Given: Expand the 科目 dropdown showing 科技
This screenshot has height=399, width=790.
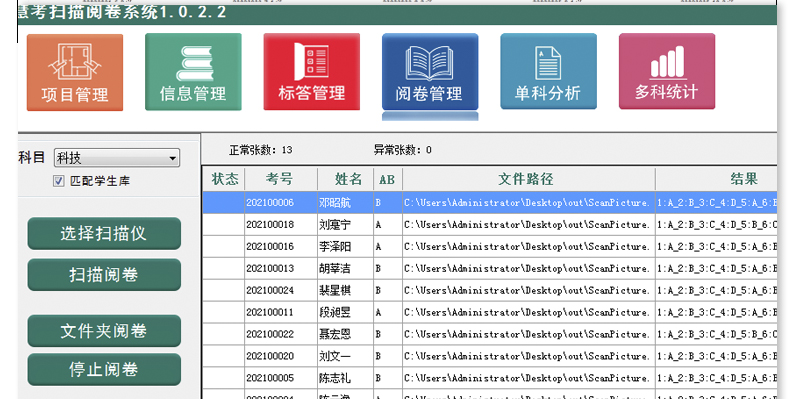Looking at the screenshot, I should [x=116, y=158].
